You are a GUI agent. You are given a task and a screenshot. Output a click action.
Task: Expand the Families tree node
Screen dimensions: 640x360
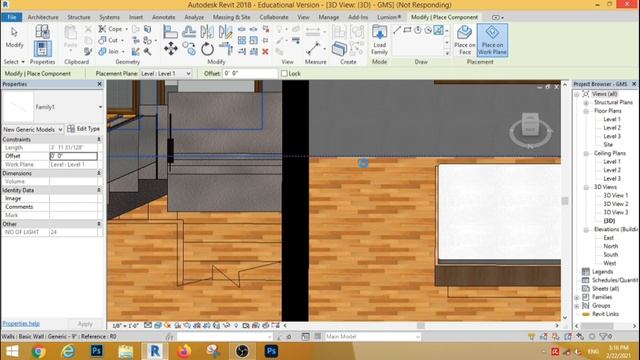point(577,297)
